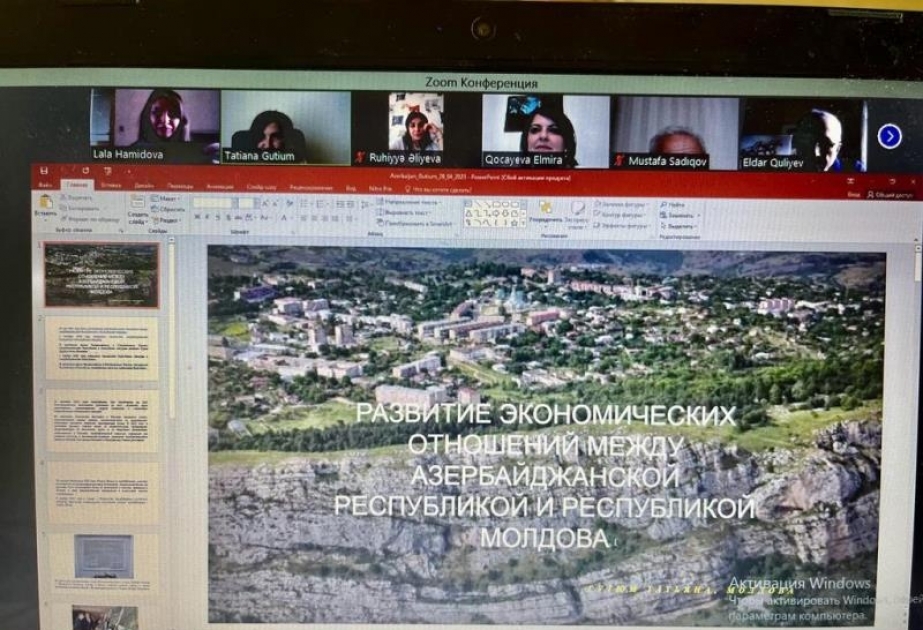Click Преобразовать в SmartArt
The height and width of the screenshot is (630, 923).
point(416,223)
